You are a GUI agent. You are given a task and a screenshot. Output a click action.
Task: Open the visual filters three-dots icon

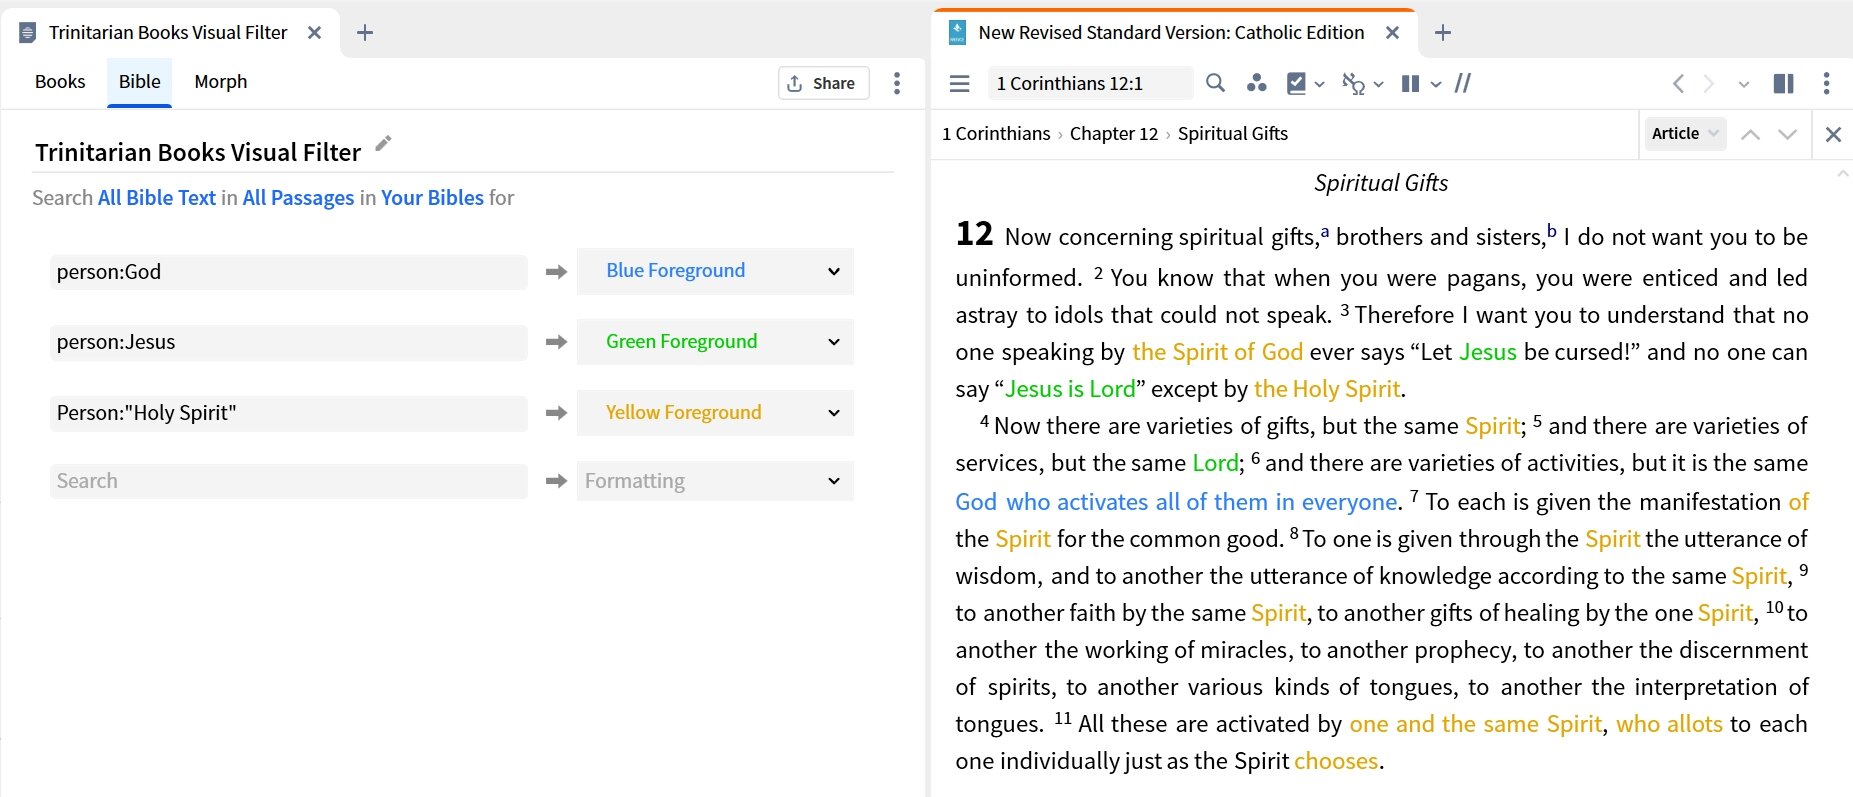pyautogui.click(x=1257, y=83)
